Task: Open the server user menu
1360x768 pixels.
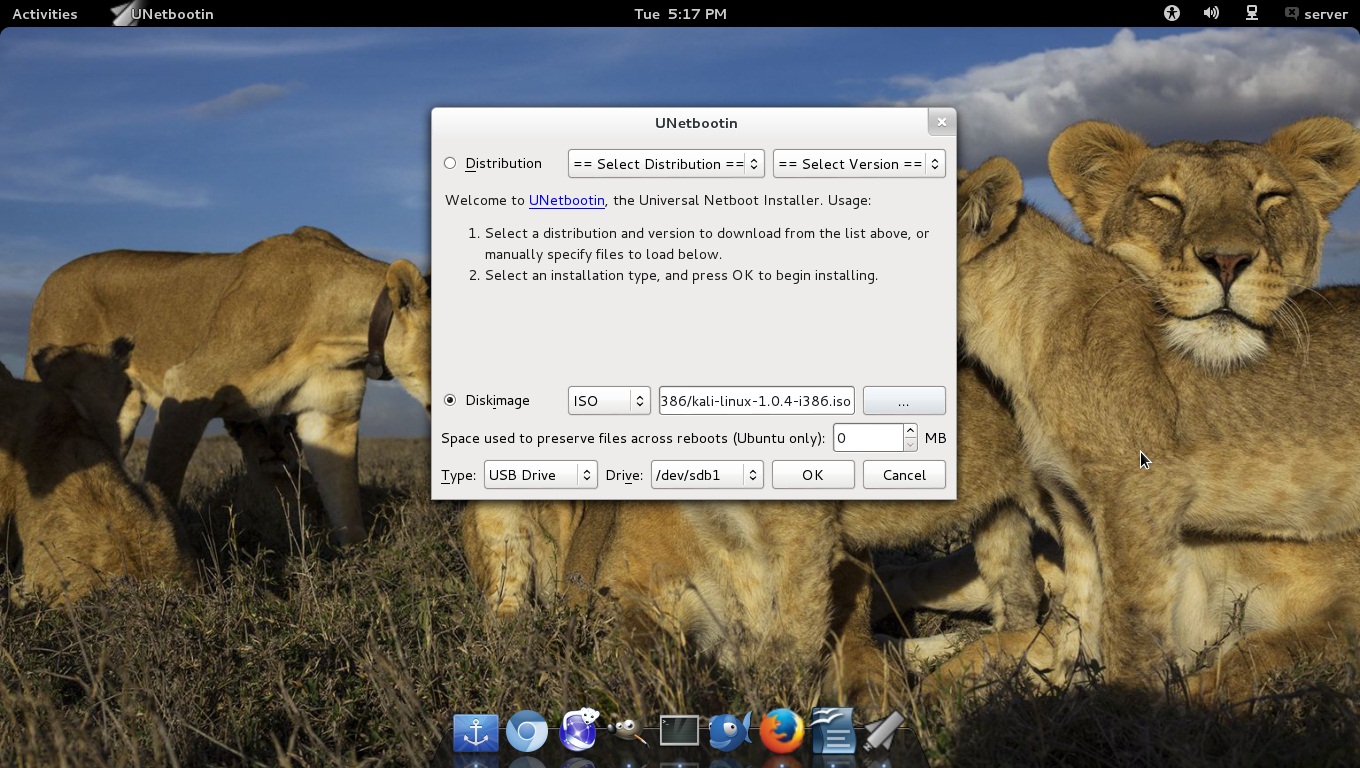Action: (x=1316, y=14)
